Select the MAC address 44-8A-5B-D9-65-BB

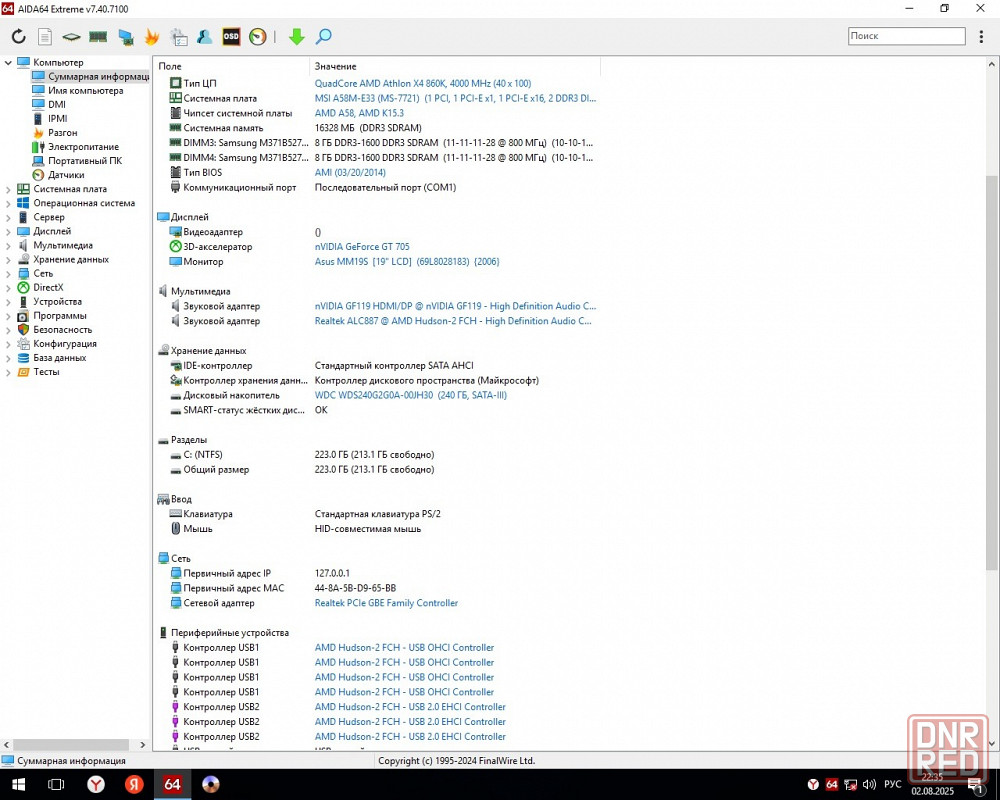[355, 588]
